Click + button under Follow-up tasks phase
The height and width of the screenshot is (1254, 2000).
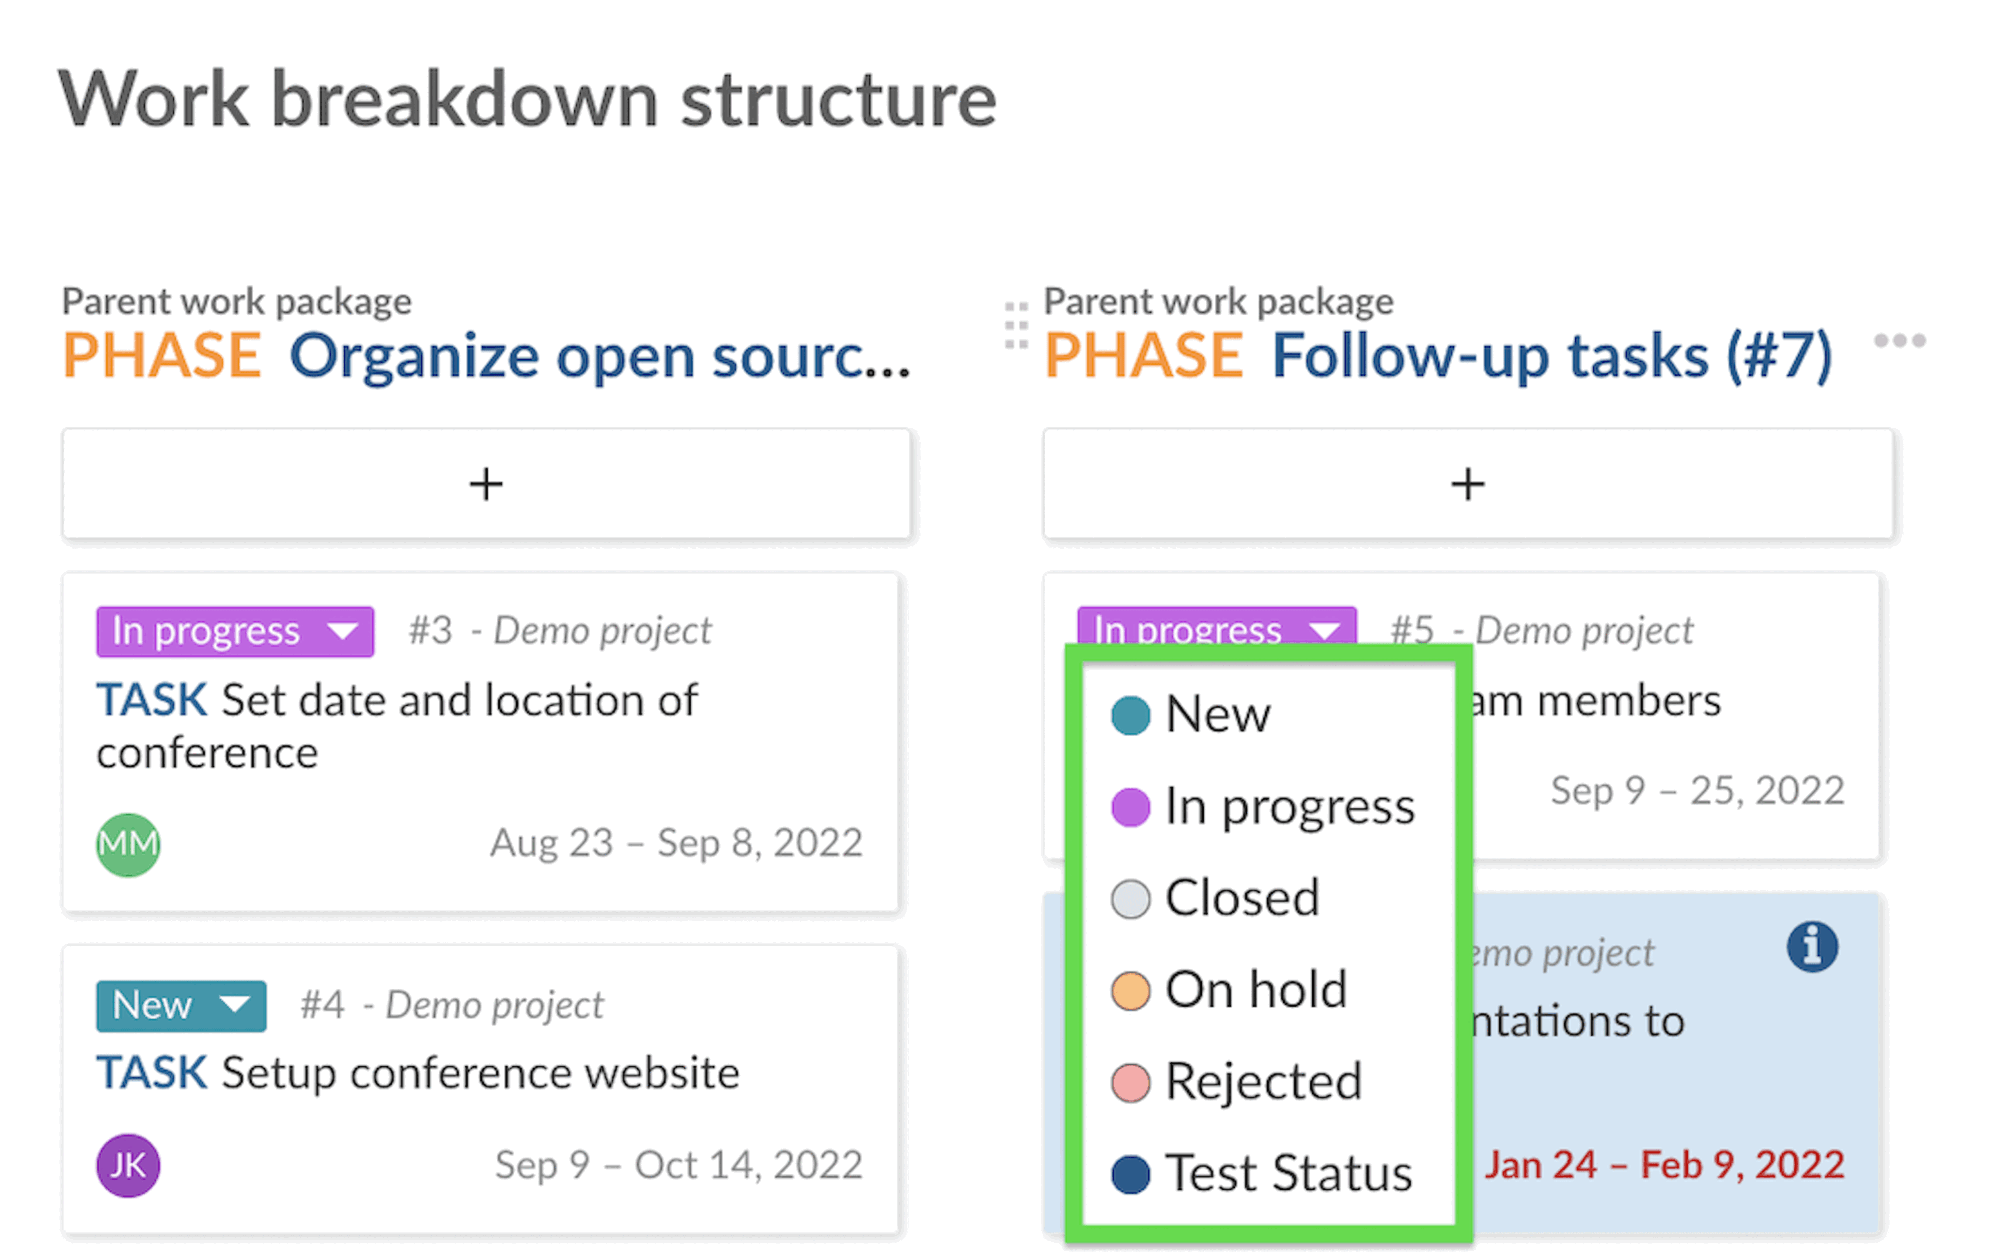(1467, 484)
